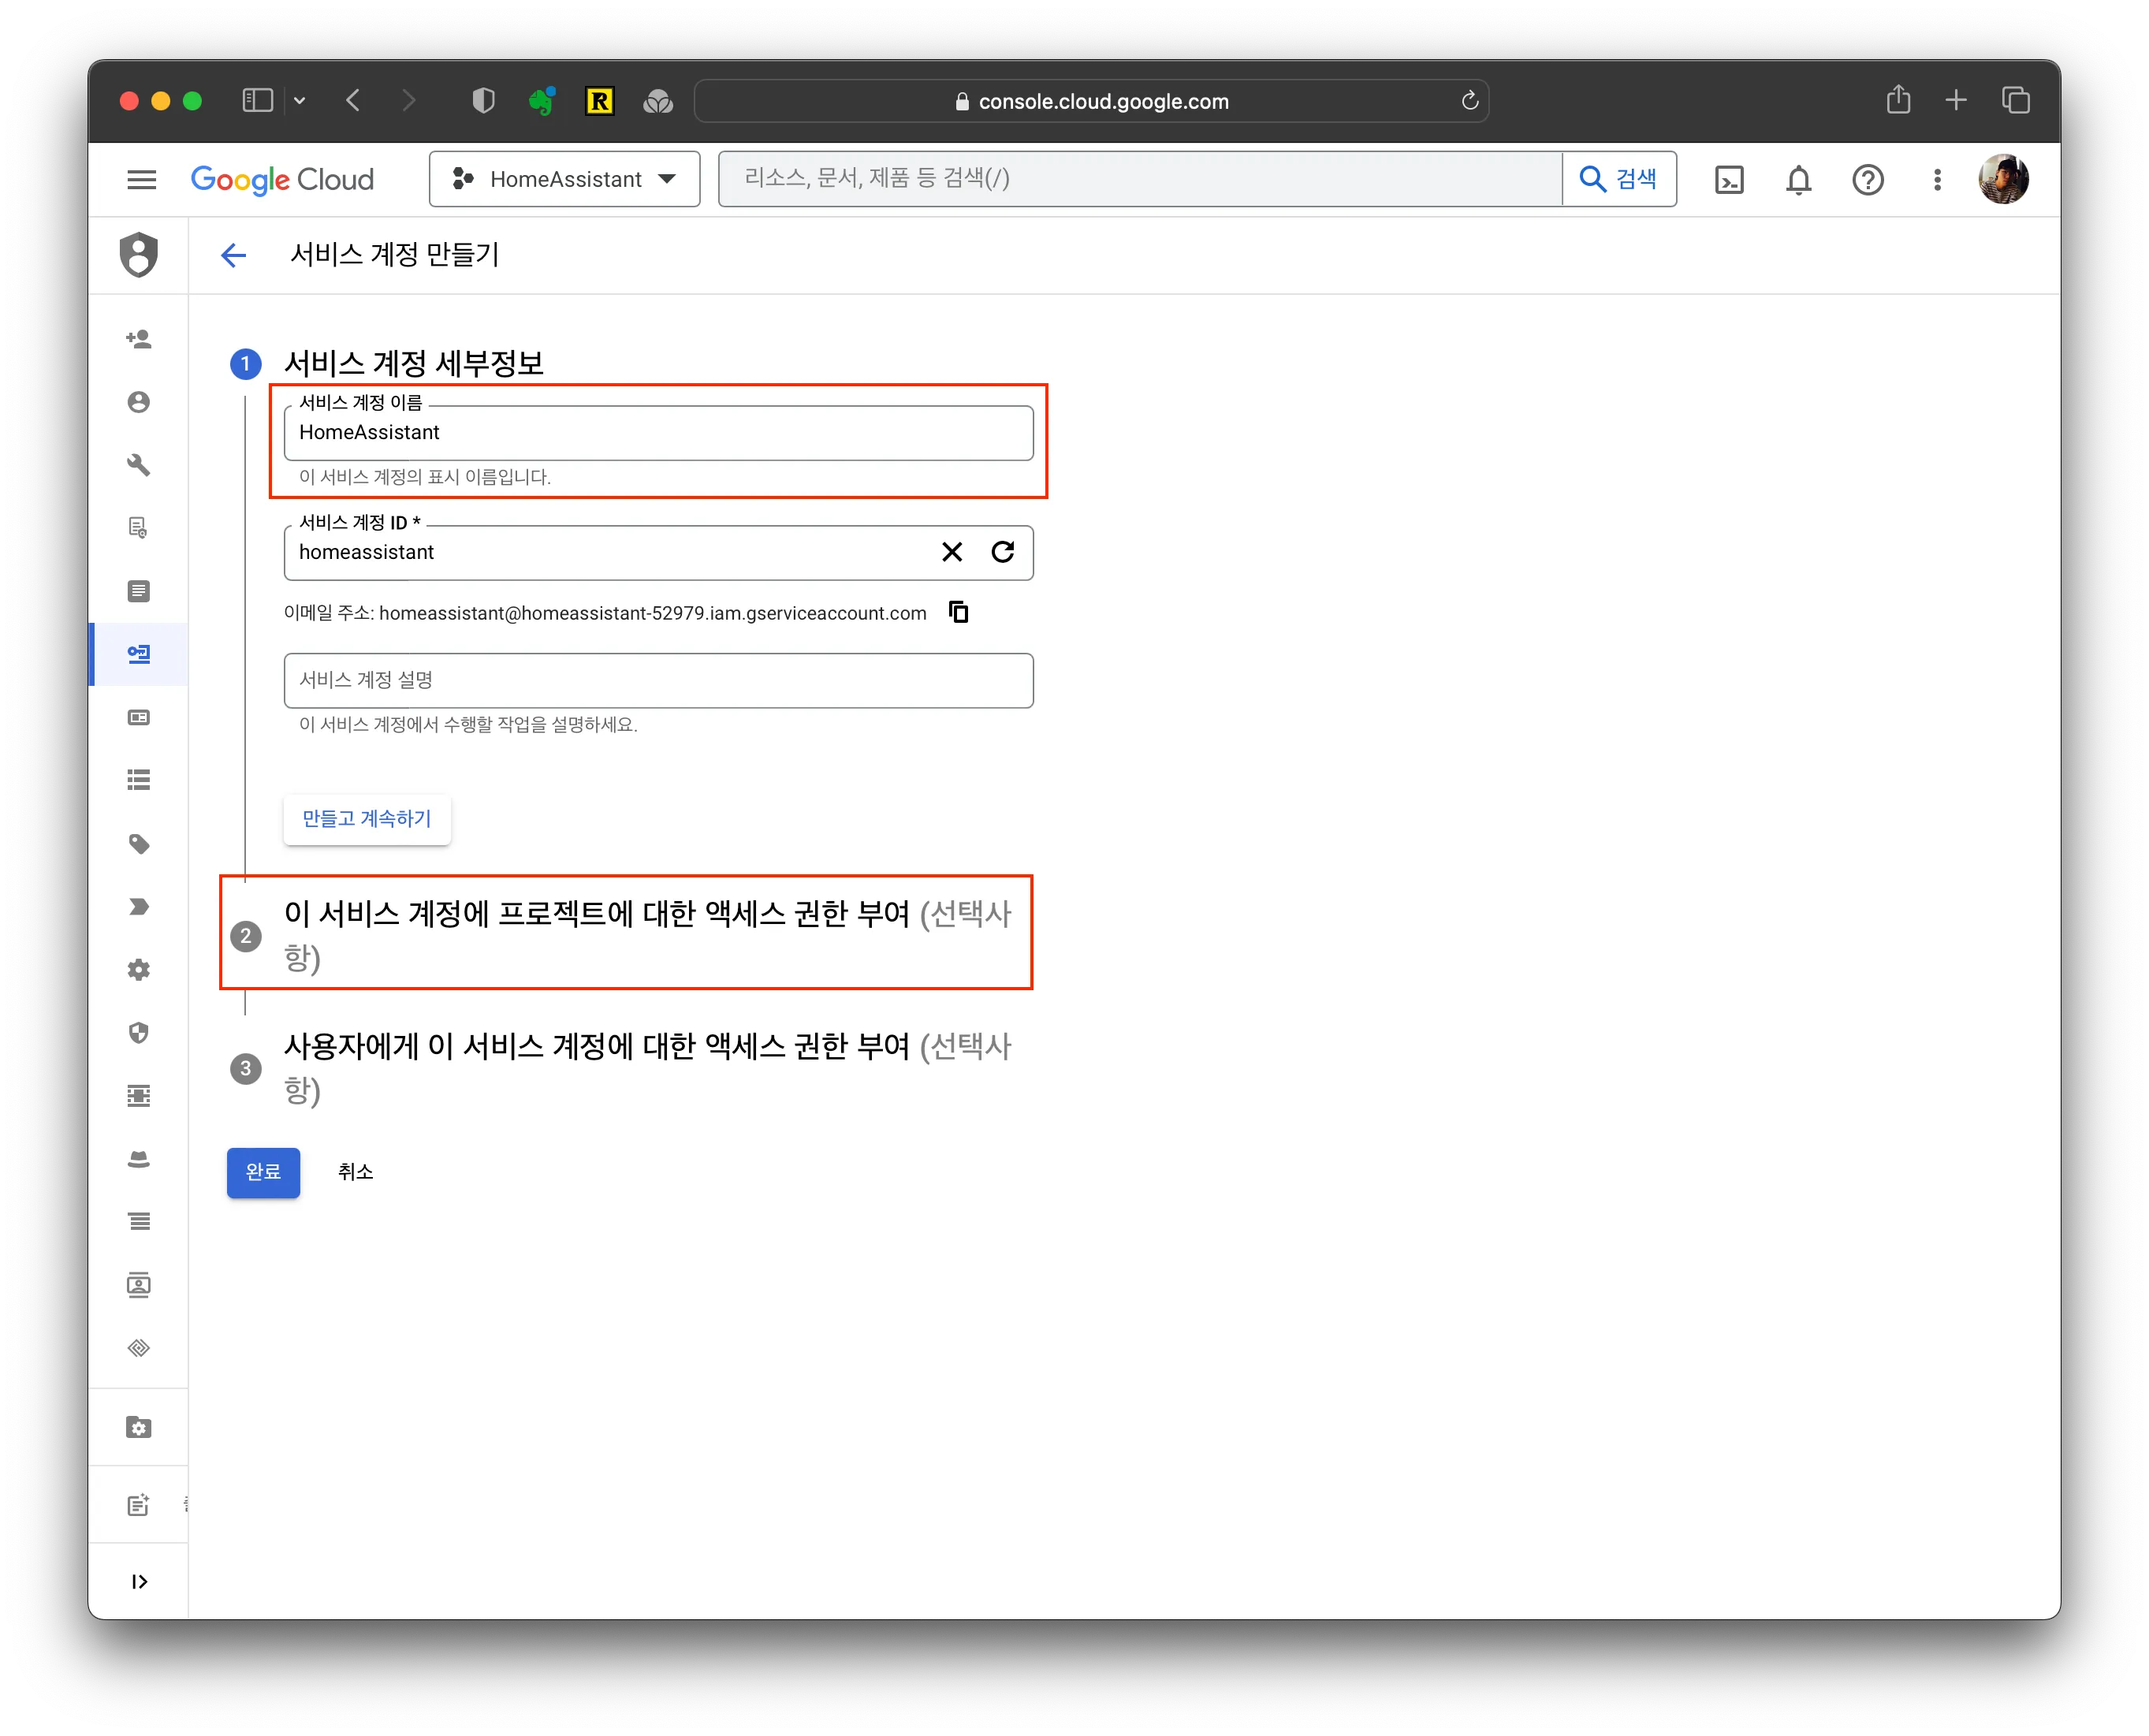Open the manage resources folder-gear item
2149x1736 pixels.
coord(139,1428)
